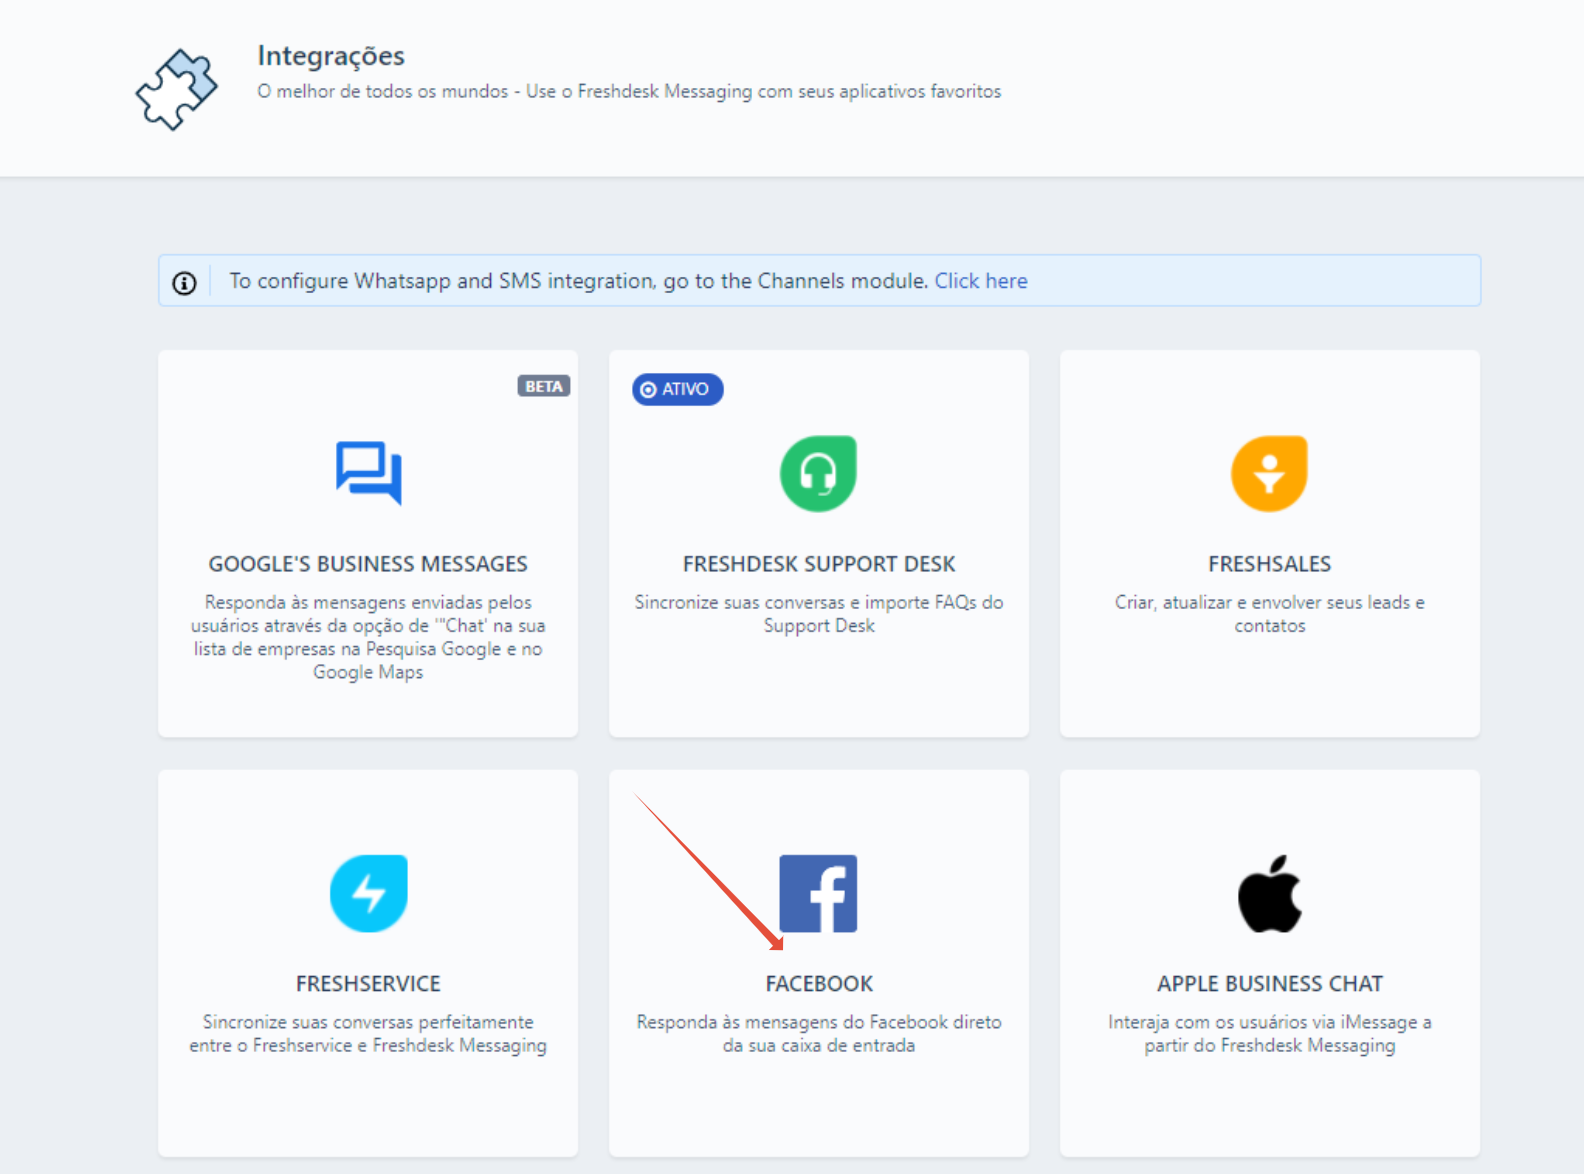Select the Freshsales orange funnel icon

pos(1270,473)
